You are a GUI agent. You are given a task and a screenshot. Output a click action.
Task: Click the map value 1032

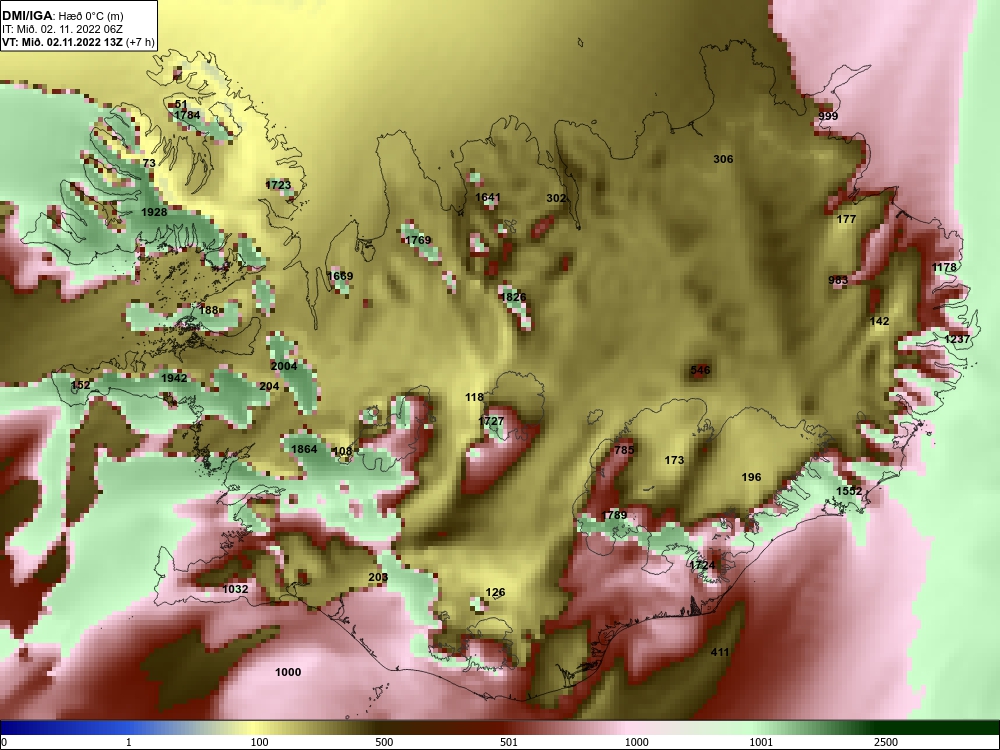[x=235, y=589]
